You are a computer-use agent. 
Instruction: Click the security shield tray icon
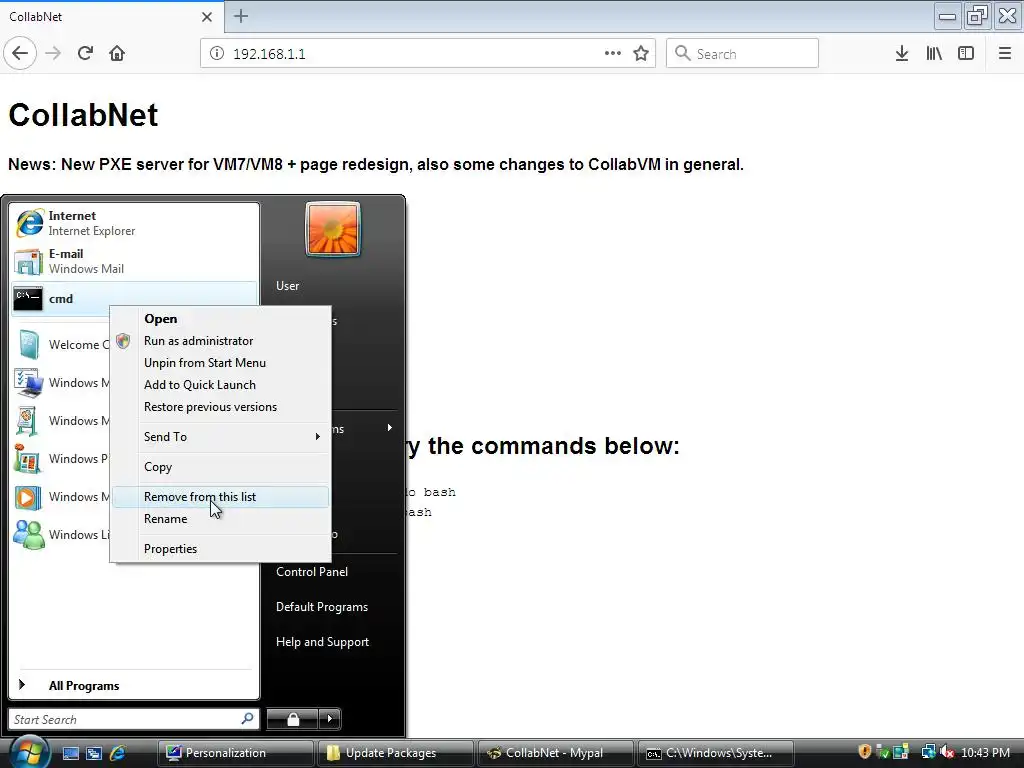(865, 752)
